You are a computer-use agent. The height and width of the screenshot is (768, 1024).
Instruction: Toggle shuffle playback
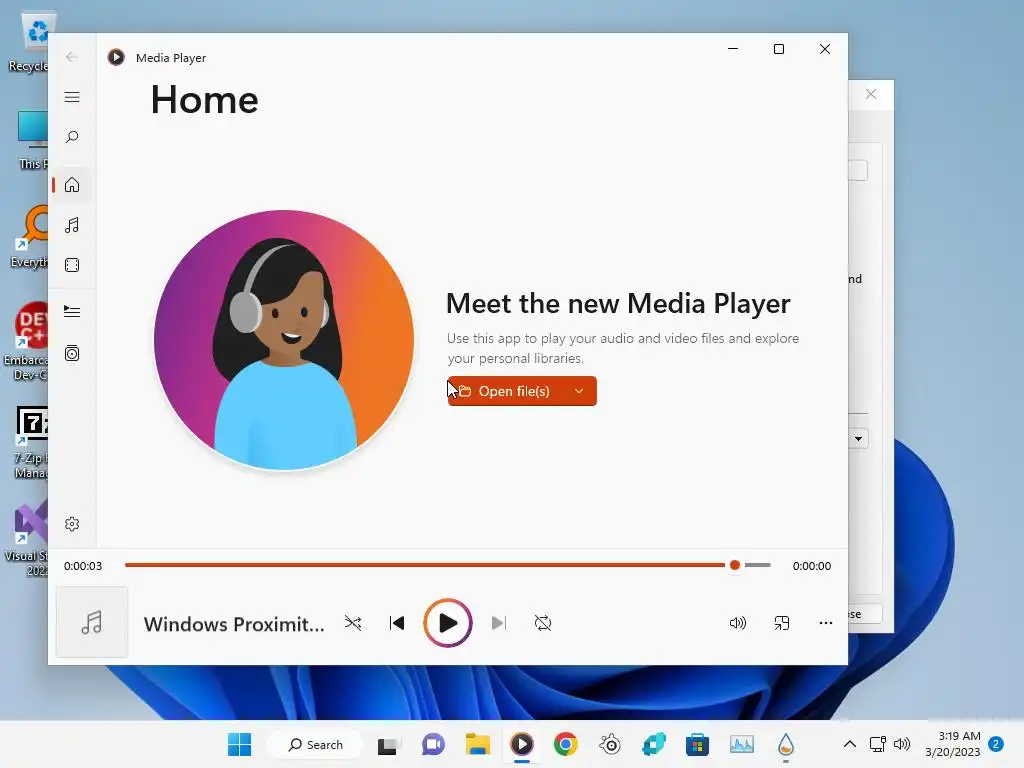353,623
